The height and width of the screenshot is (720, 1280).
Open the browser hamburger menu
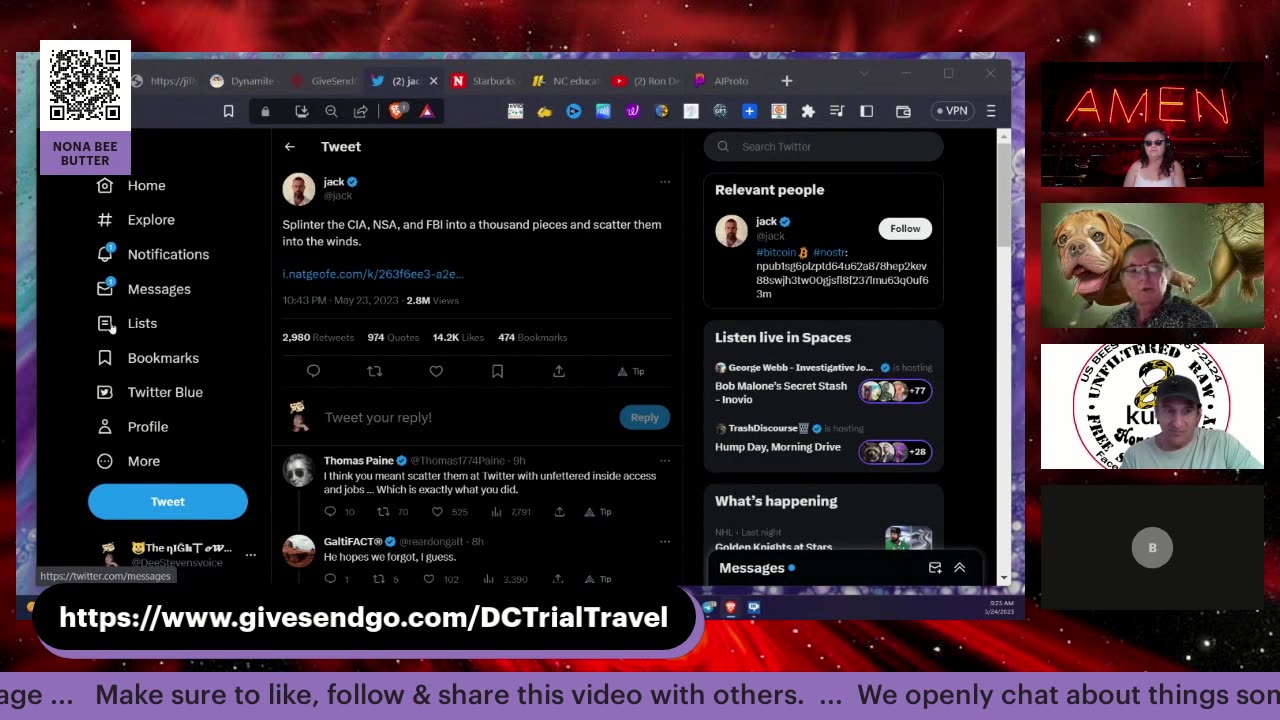coord(991,111)
